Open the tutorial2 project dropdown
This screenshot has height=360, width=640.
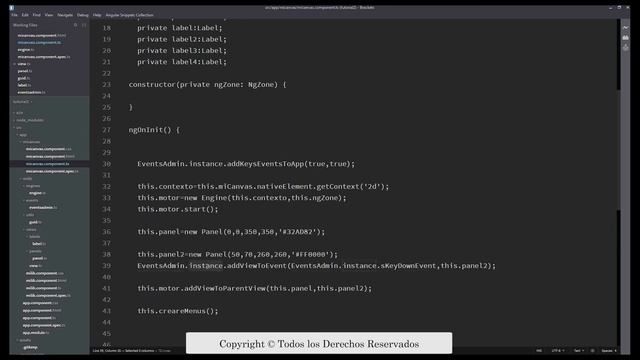point(22,102)
